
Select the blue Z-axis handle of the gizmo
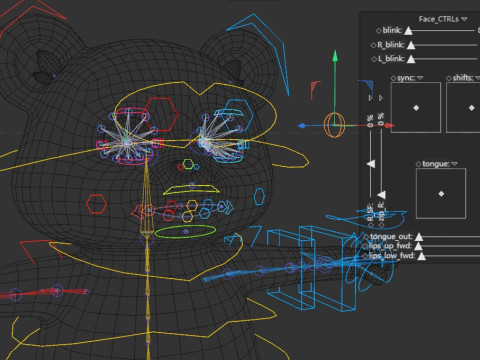pos(302,126)
